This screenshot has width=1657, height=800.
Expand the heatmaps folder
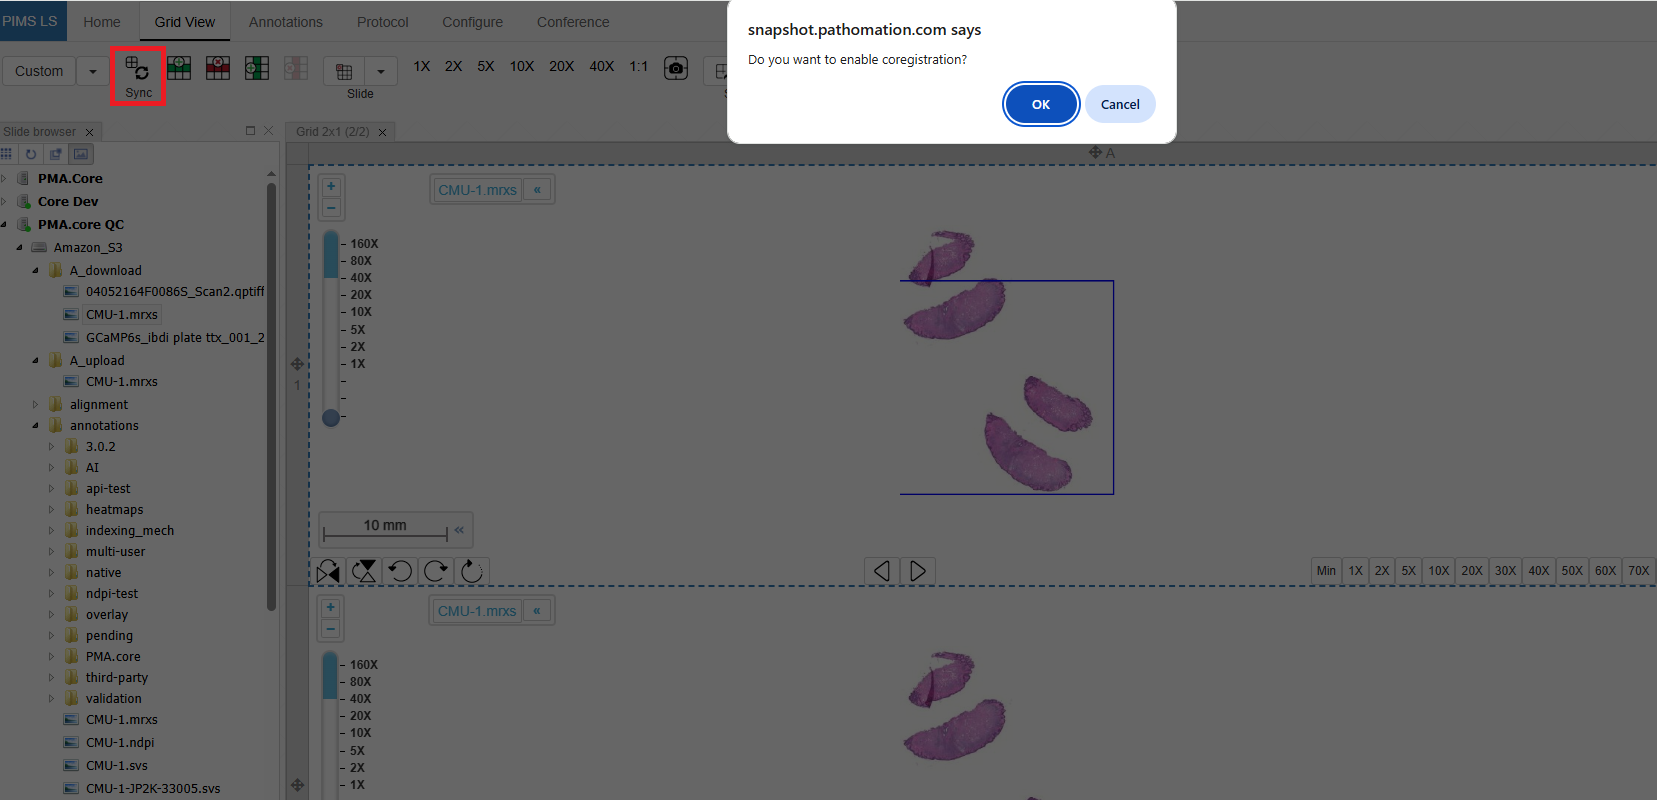[x=52, y=510]
